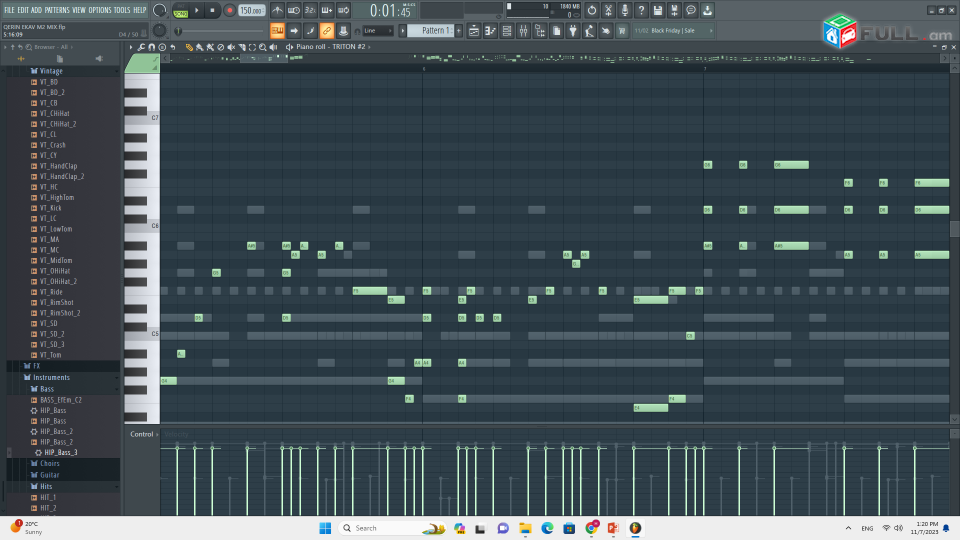This screenshot has width=960, height=540.
Task: Toggle the red record button
Action: tap(230, 10)
